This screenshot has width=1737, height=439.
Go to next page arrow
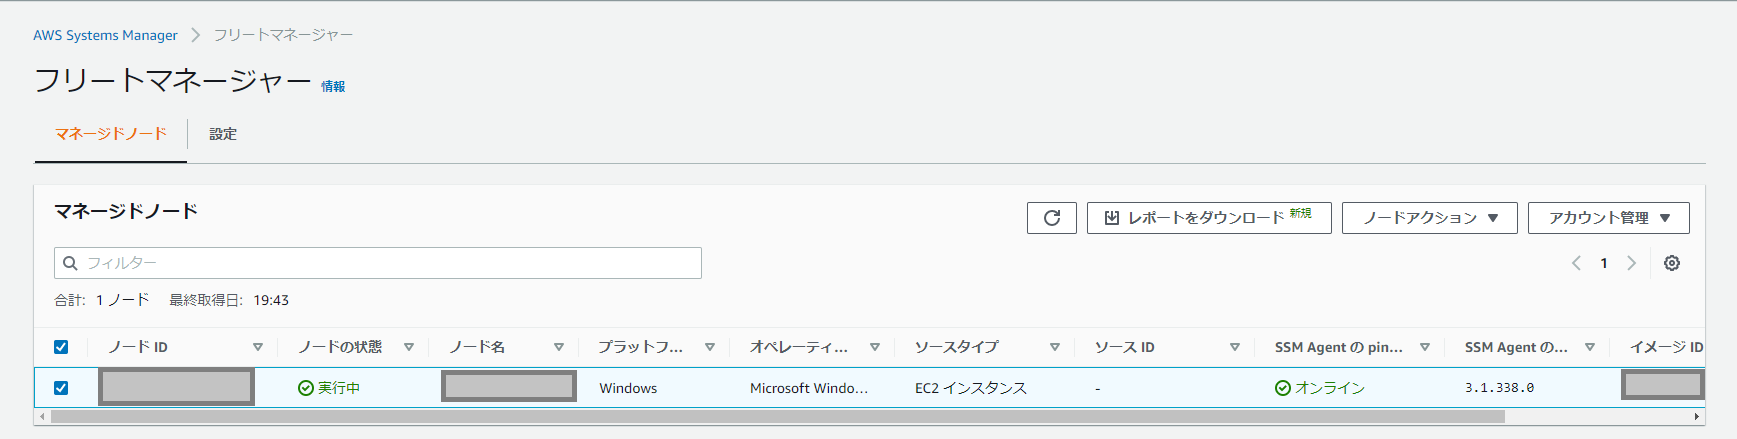[1631, 263]
